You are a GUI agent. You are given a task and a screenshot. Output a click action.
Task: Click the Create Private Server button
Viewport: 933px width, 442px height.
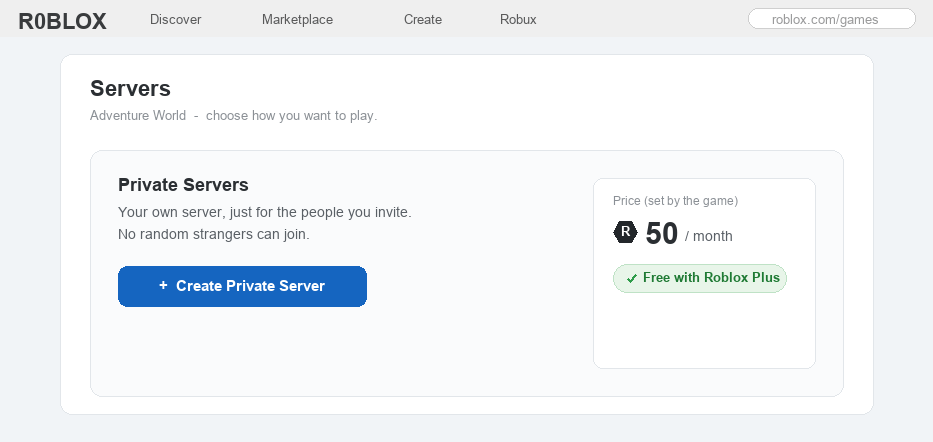pos(242,286)
